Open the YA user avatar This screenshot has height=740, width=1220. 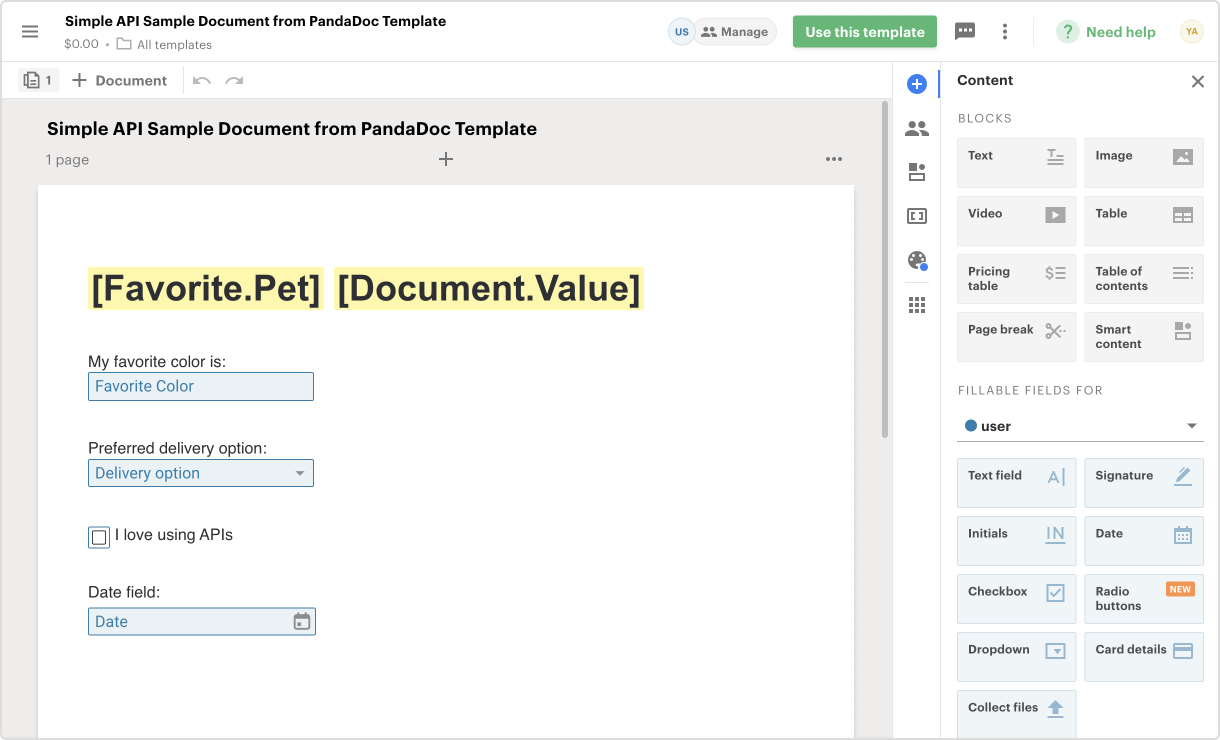pos(1191,32)
